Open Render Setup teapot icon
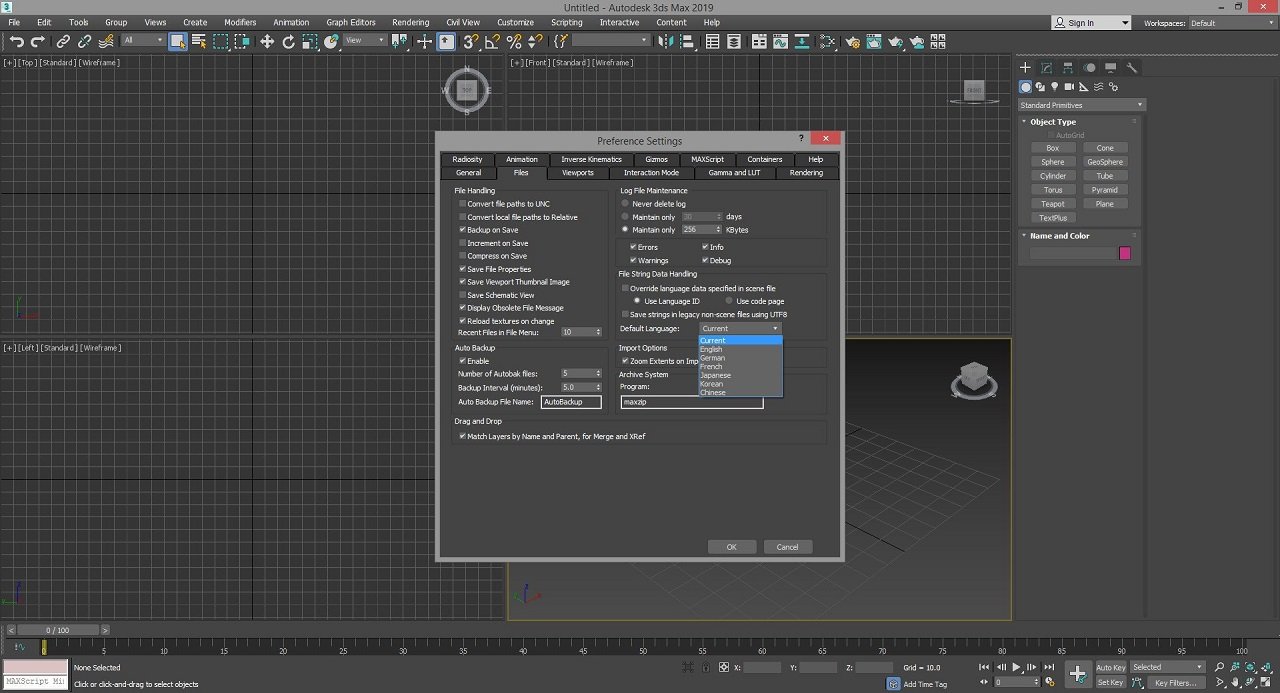 click(x=852, y=42)
